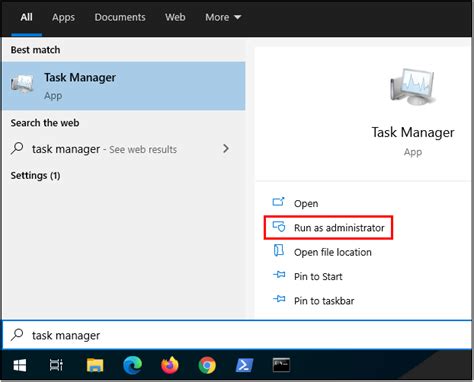Click the Task Manager icon in Best match

[22, 84]
